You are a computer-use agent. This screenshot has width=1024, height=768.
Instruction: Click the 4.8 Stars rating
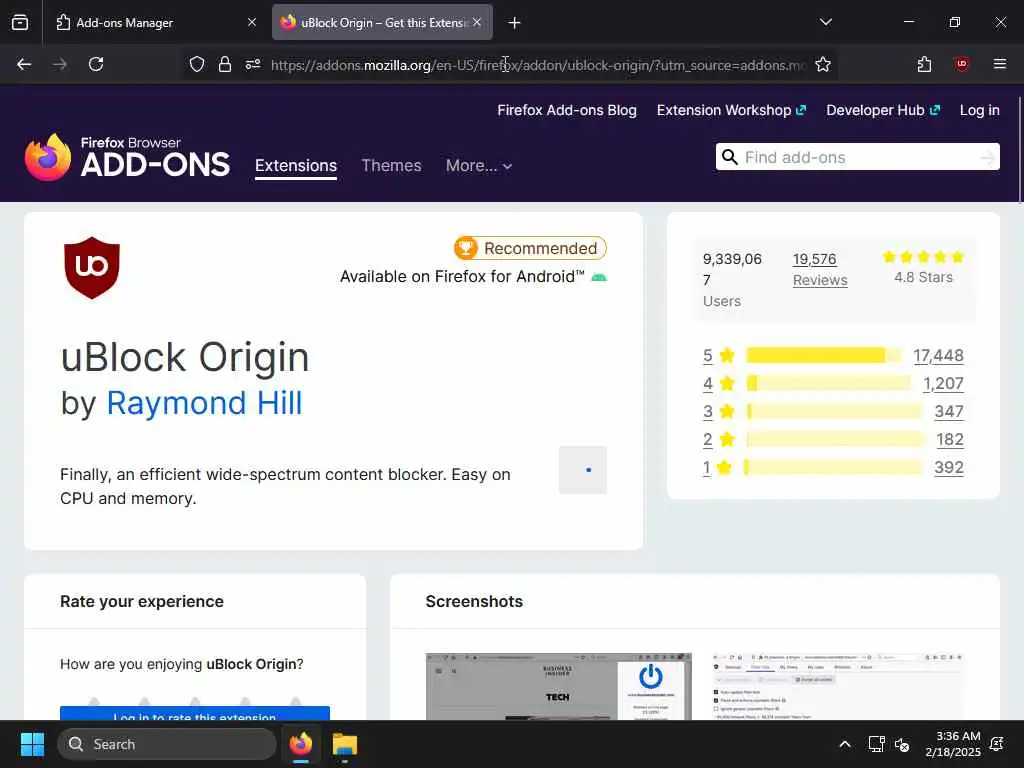coord(923,267)
